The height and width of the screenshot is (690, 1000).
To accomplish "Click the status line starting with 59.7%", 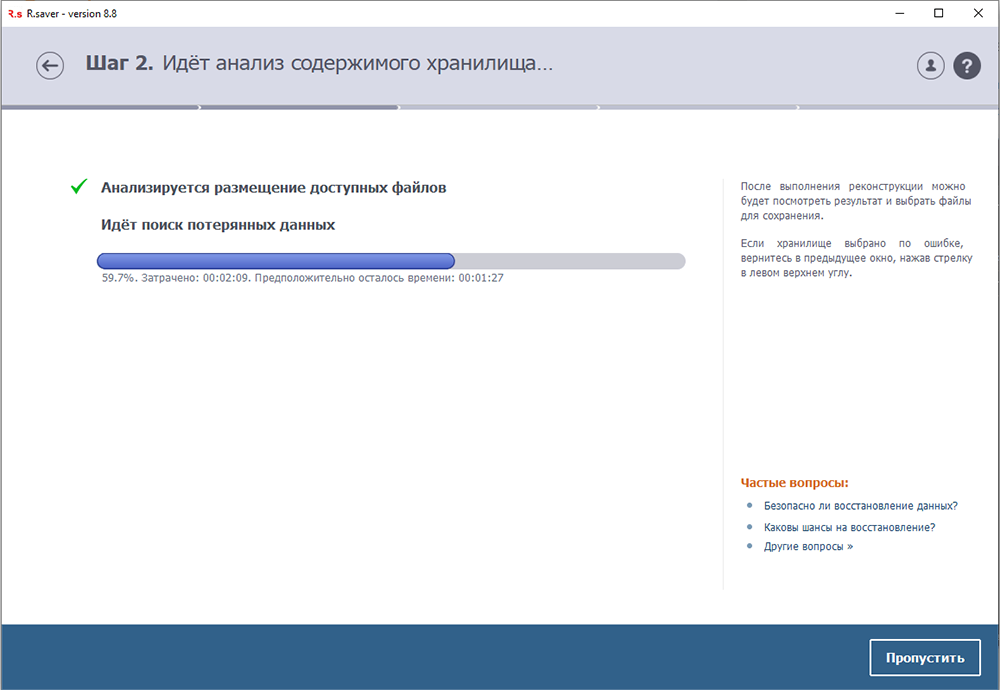I will (303, 278).
